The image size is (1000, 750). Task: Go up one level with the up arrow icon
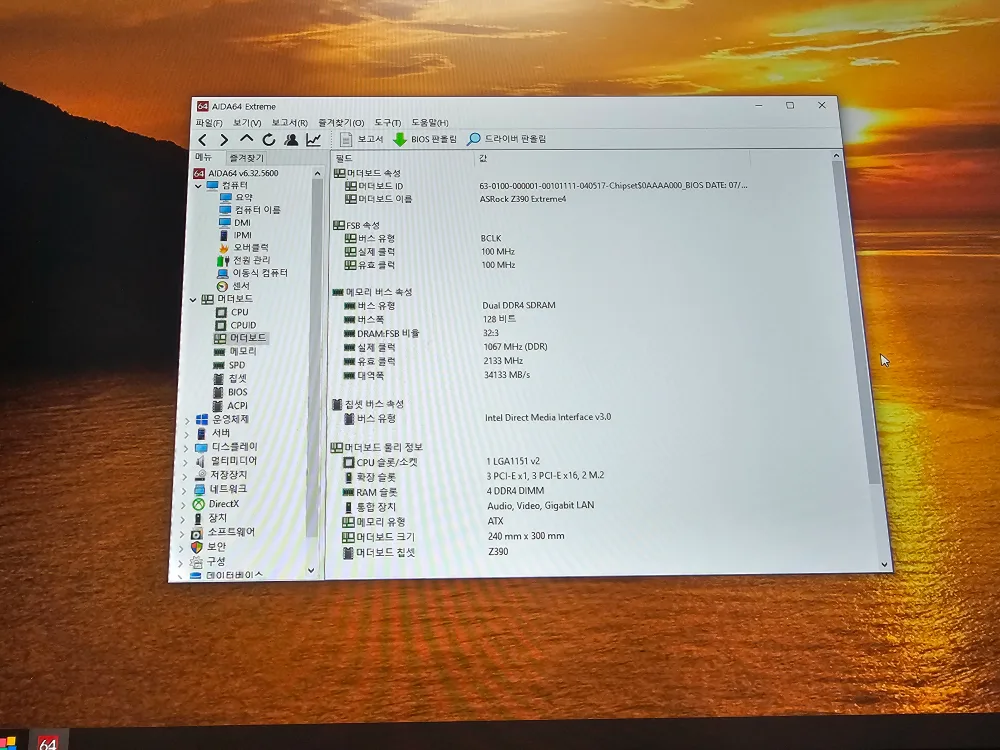[x=246, y=139]
